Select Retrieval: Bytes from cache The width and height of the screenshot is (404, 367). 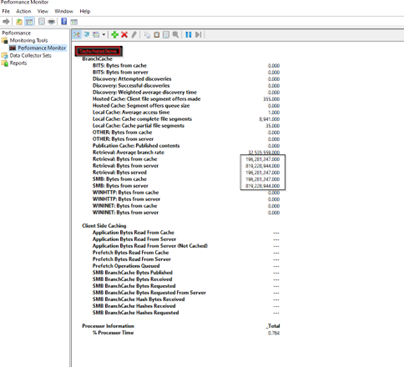point(125,159)
